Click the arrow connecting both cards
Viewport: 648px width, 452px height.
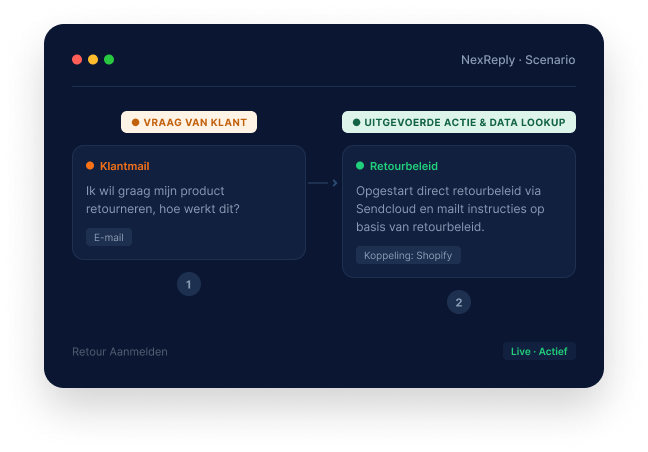click(x=323, y=183)
